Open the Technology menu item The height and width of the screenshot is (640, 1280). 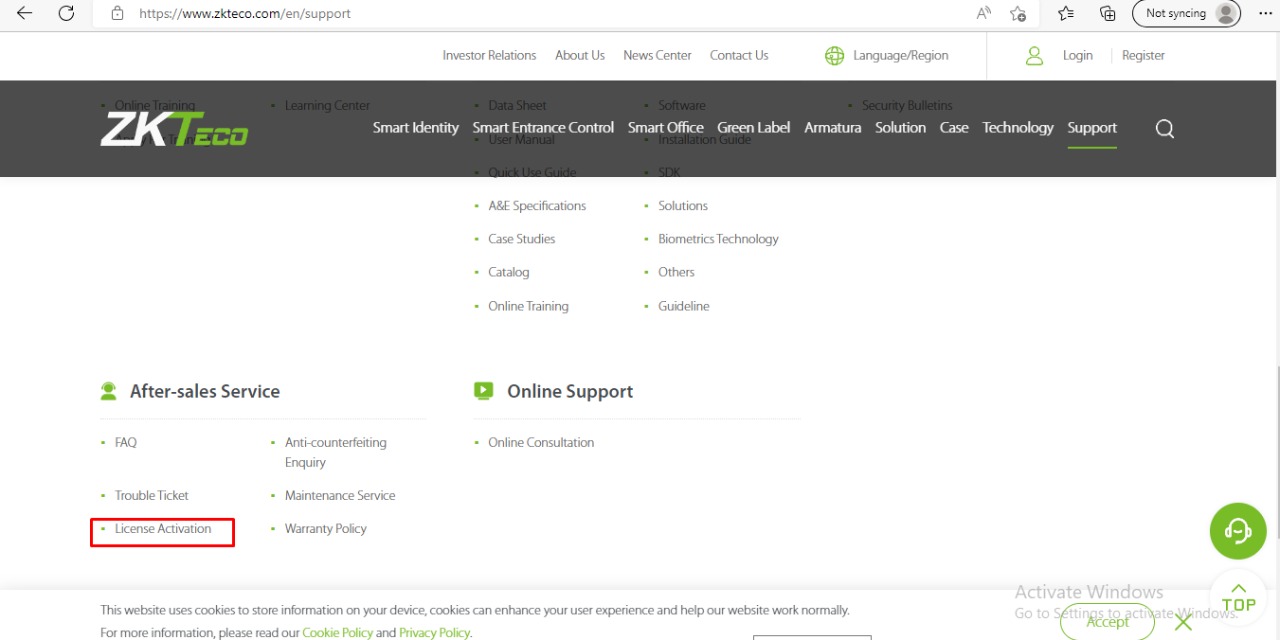coord(1017,128)
